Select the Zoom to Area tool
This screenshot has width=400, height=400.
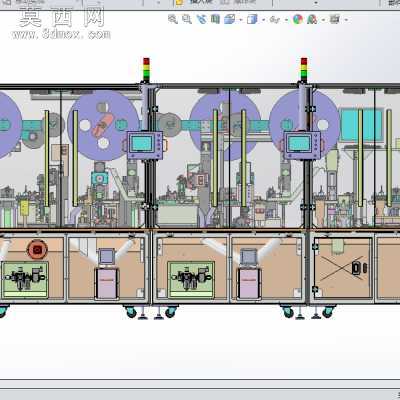187,19
